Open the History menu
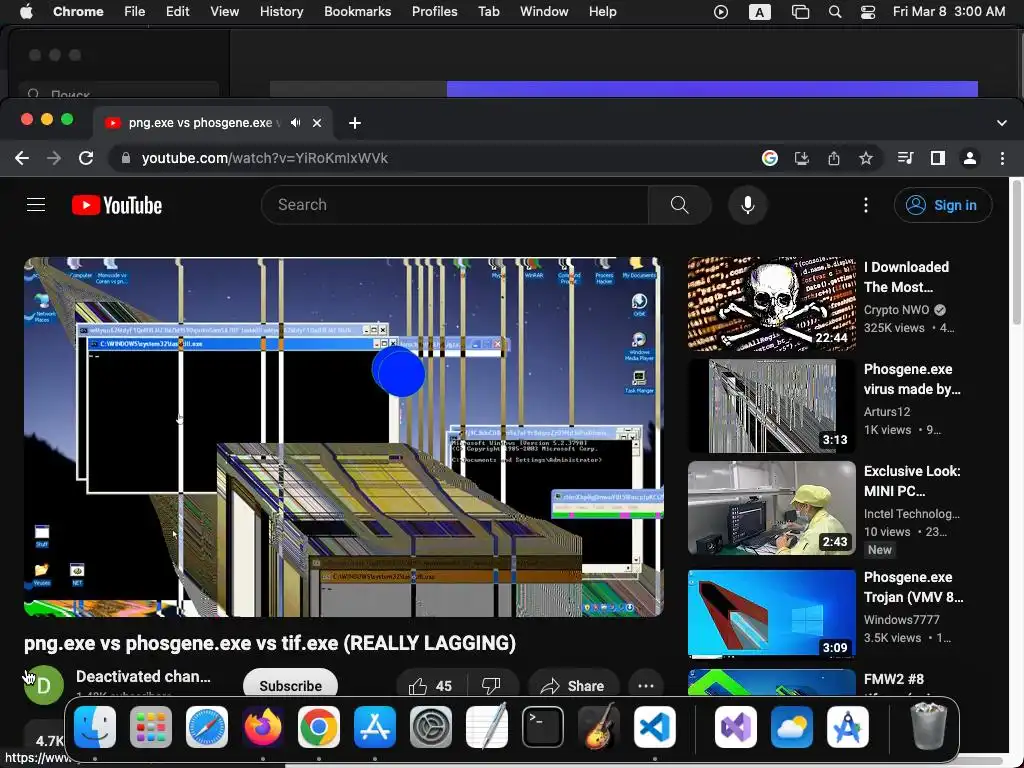Screen dimensions: 1024x768 click(x=281, y=11)
